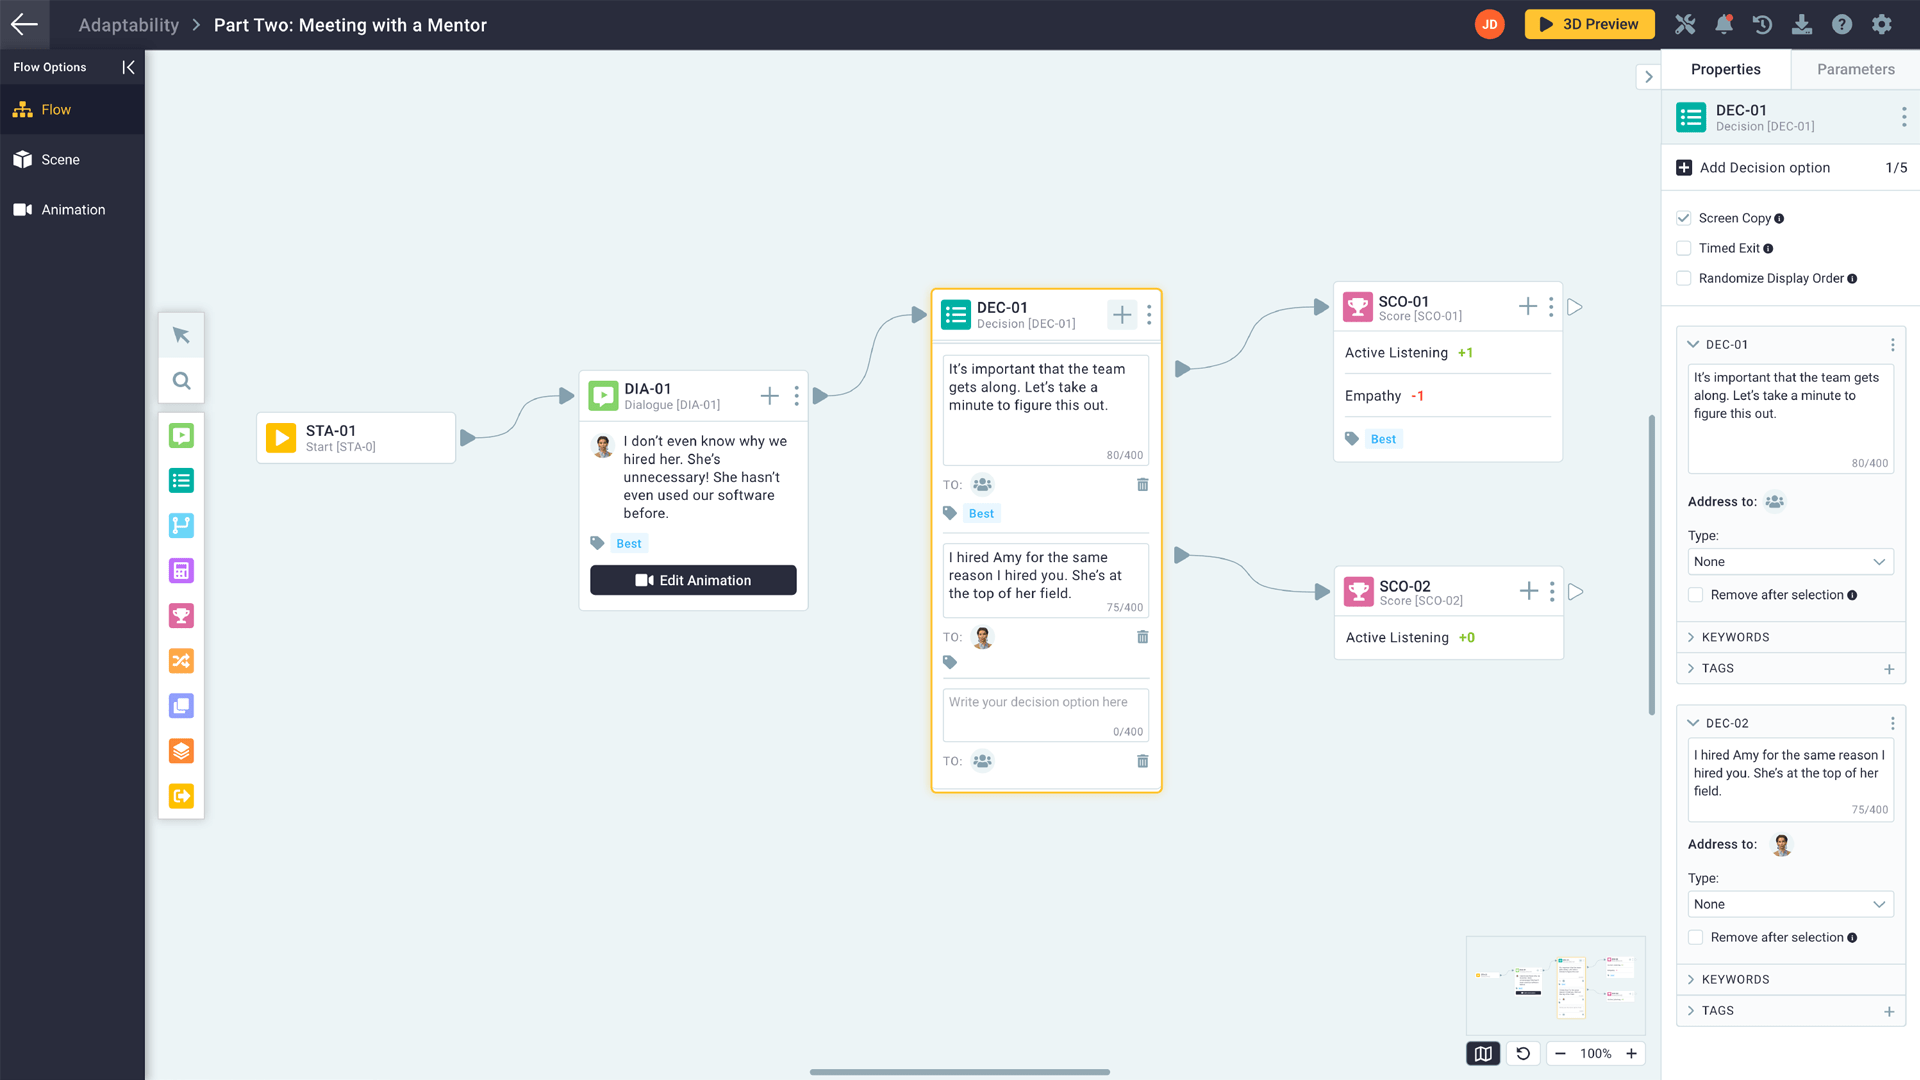This screenshot has width=1920, height=1080.
Task: Select the Scene panel icon
Action: [22, 158]
